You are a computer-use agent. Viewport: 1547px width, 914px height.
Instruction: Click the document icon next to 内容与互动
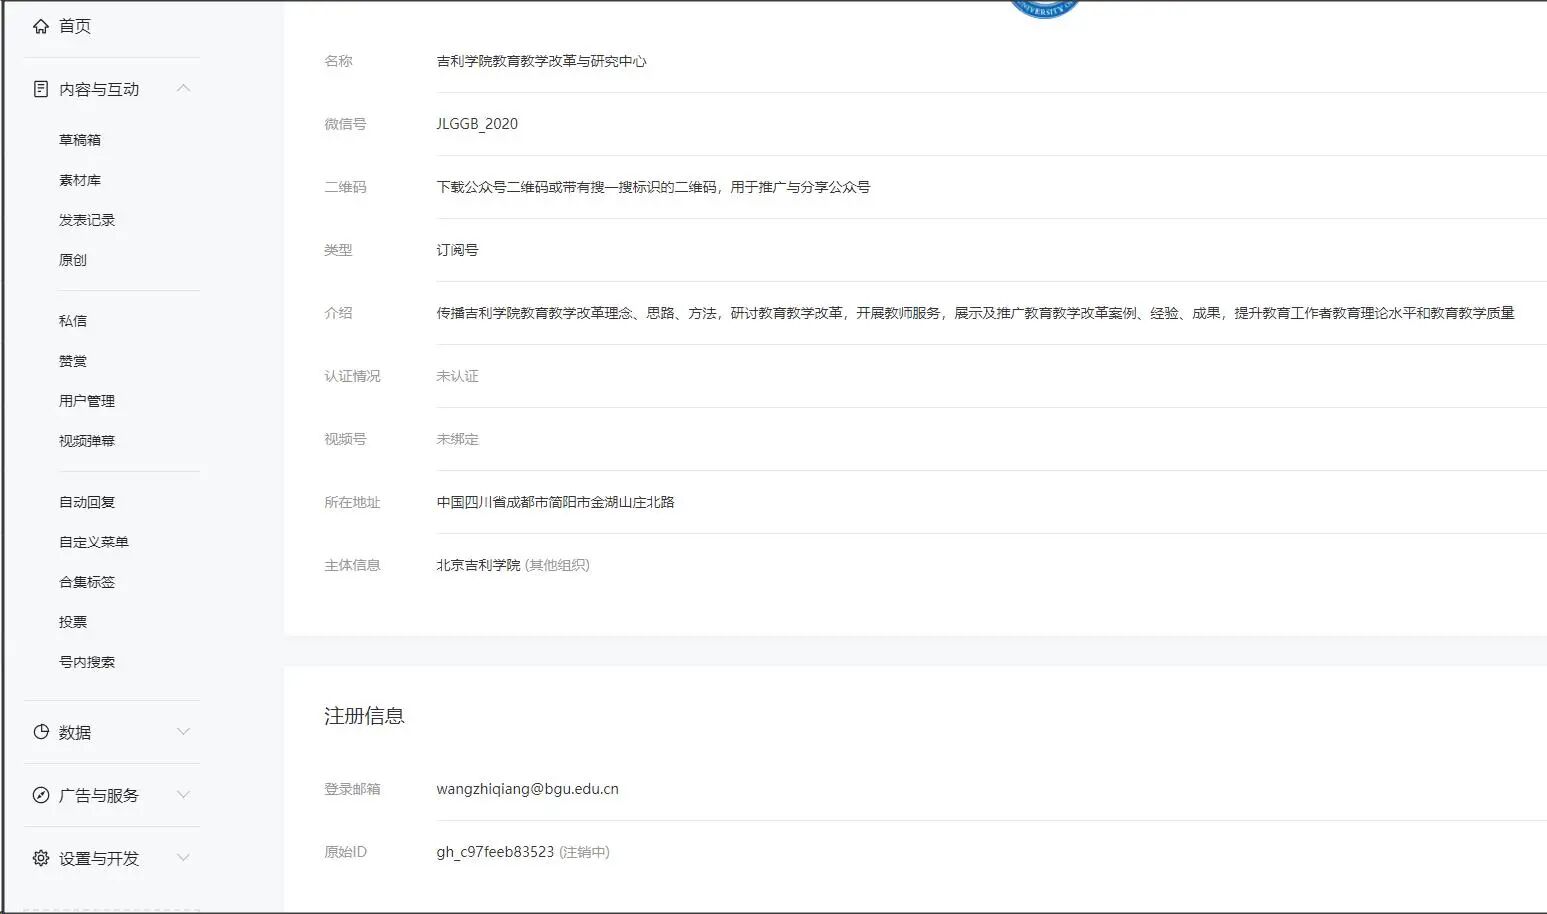41,89
